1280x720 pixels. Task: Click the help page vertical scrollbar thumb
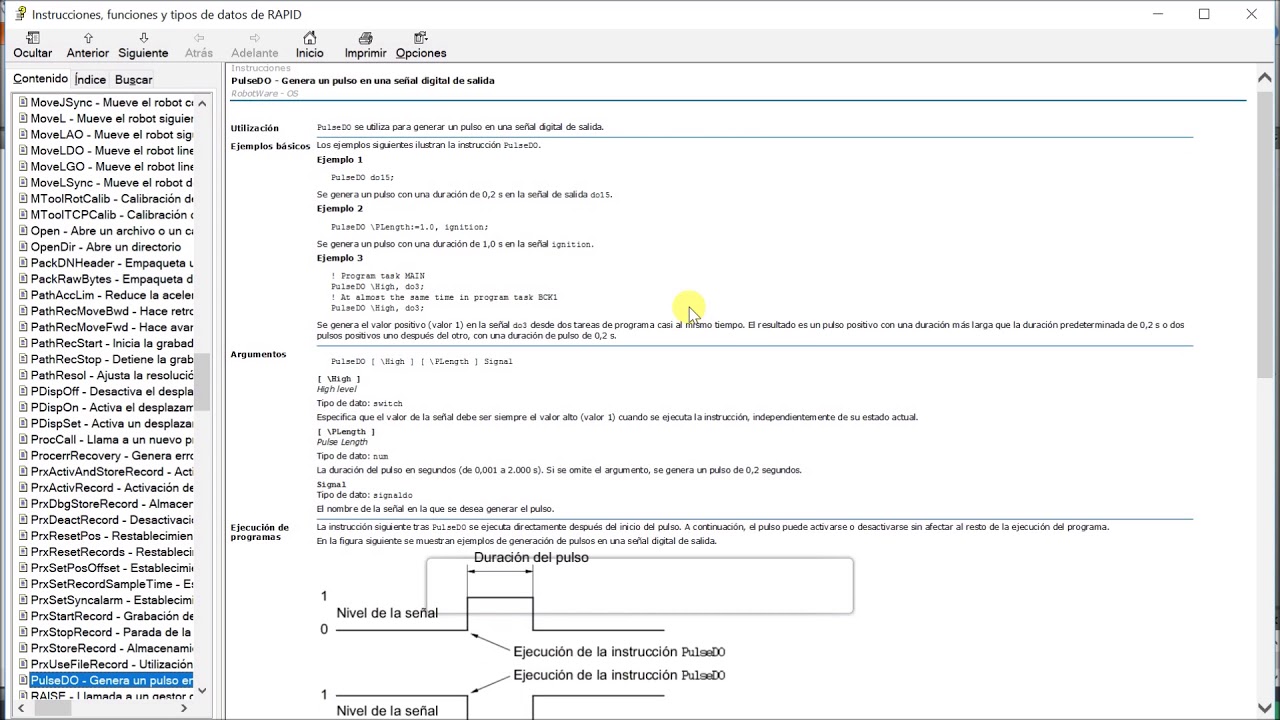pyautogui.click(x=1264, y=233)
